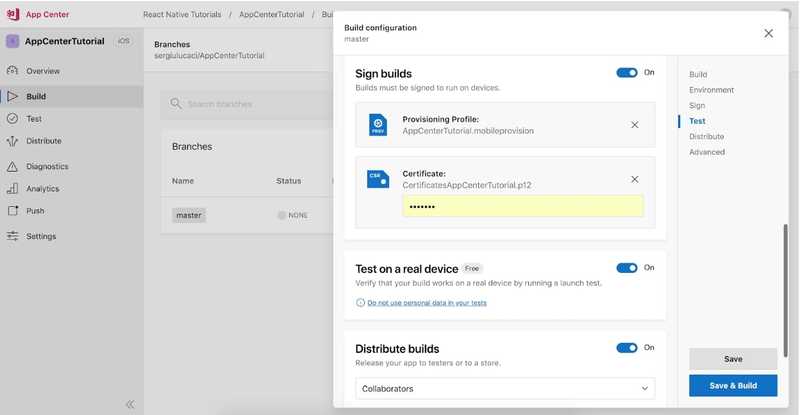Close the Build configuration panel
The width and height of the screenshot is (800, 415).
pos(768,33)
